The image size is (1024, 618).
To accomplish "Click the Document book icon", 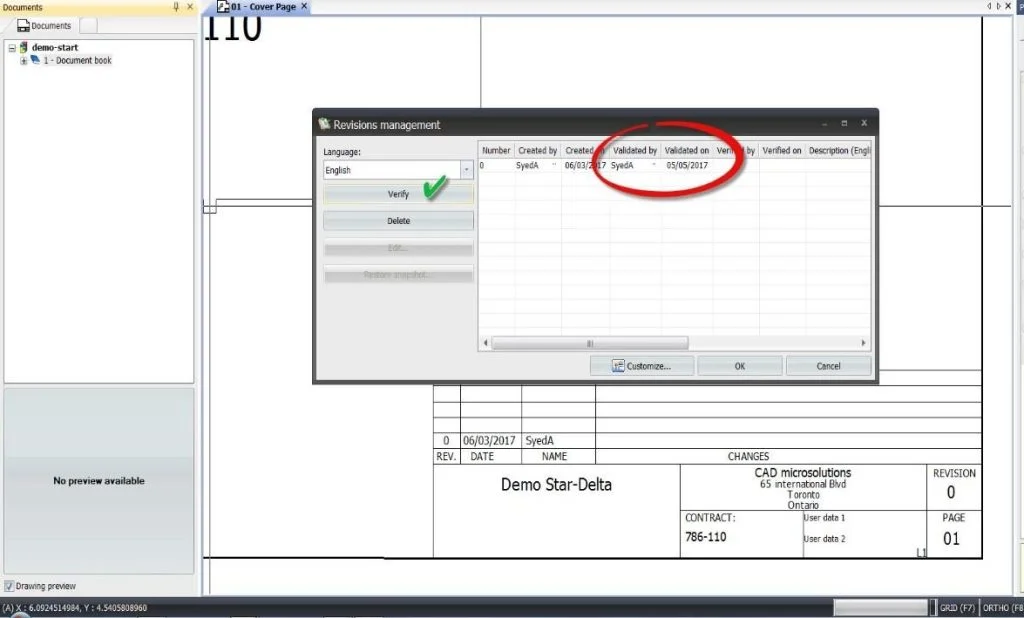I will tap(35, 60).
